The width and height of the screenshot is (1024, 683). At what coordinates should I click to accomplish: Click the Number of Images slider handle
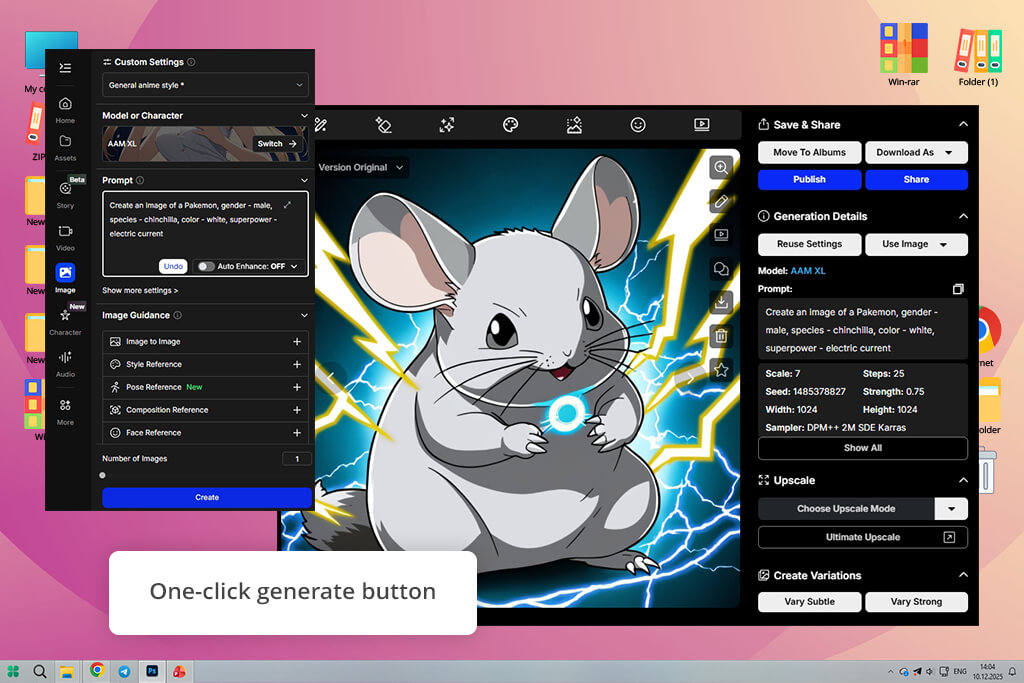(103, 475)
